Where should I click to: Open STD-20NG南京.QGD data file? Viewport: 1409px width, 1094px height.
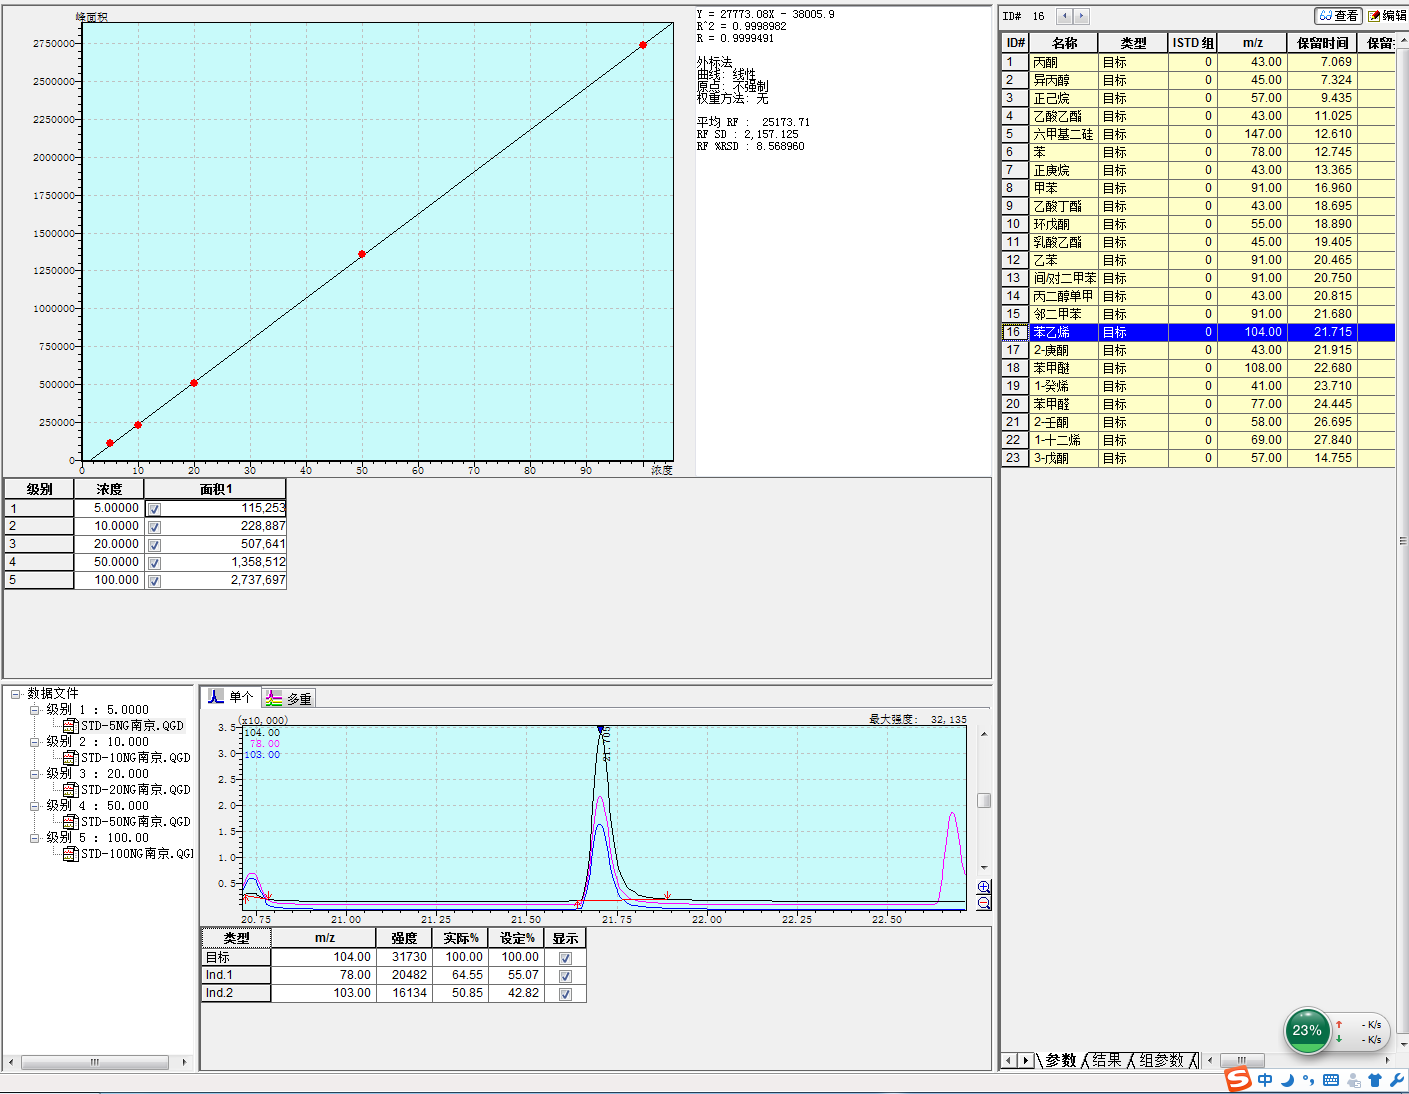[126, 790]
